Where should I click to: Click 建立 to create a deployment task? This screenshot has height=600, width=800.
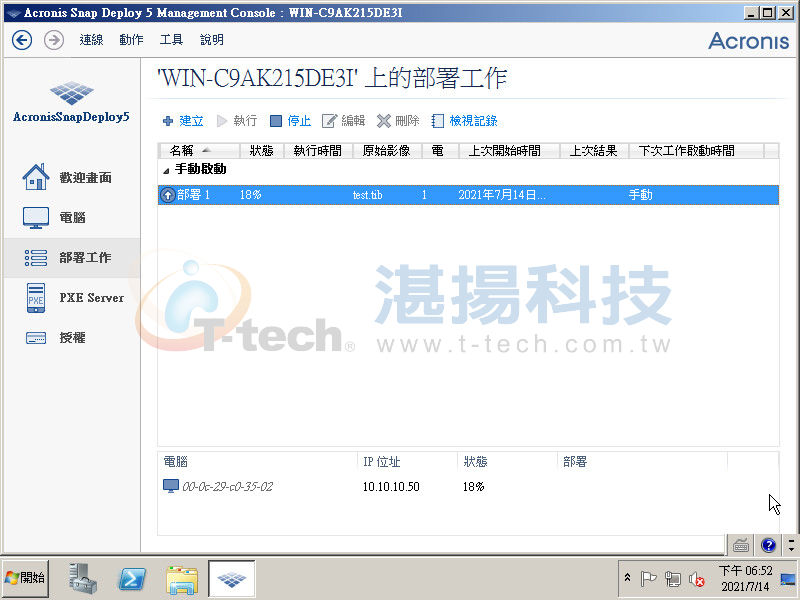tap(183, 121)
